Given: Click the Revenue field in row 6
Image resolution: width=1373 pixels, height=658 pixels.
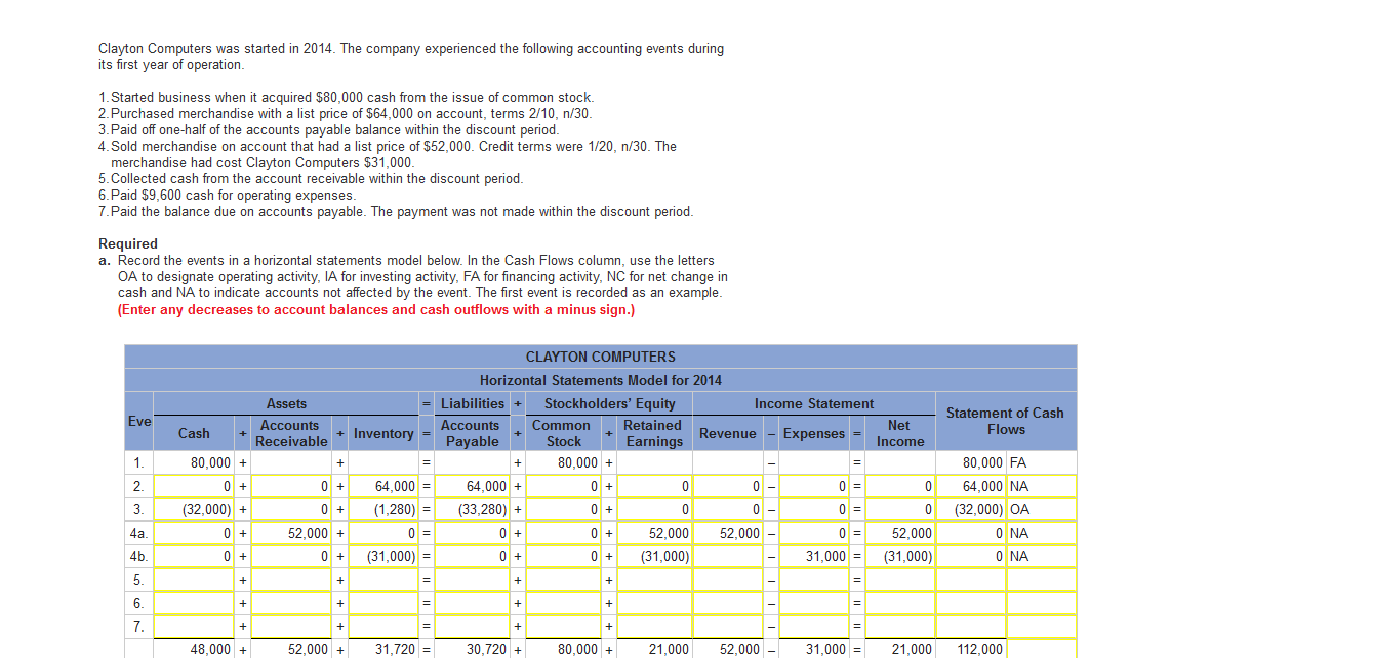Looking at the screenshot, I should pos(728,604).
